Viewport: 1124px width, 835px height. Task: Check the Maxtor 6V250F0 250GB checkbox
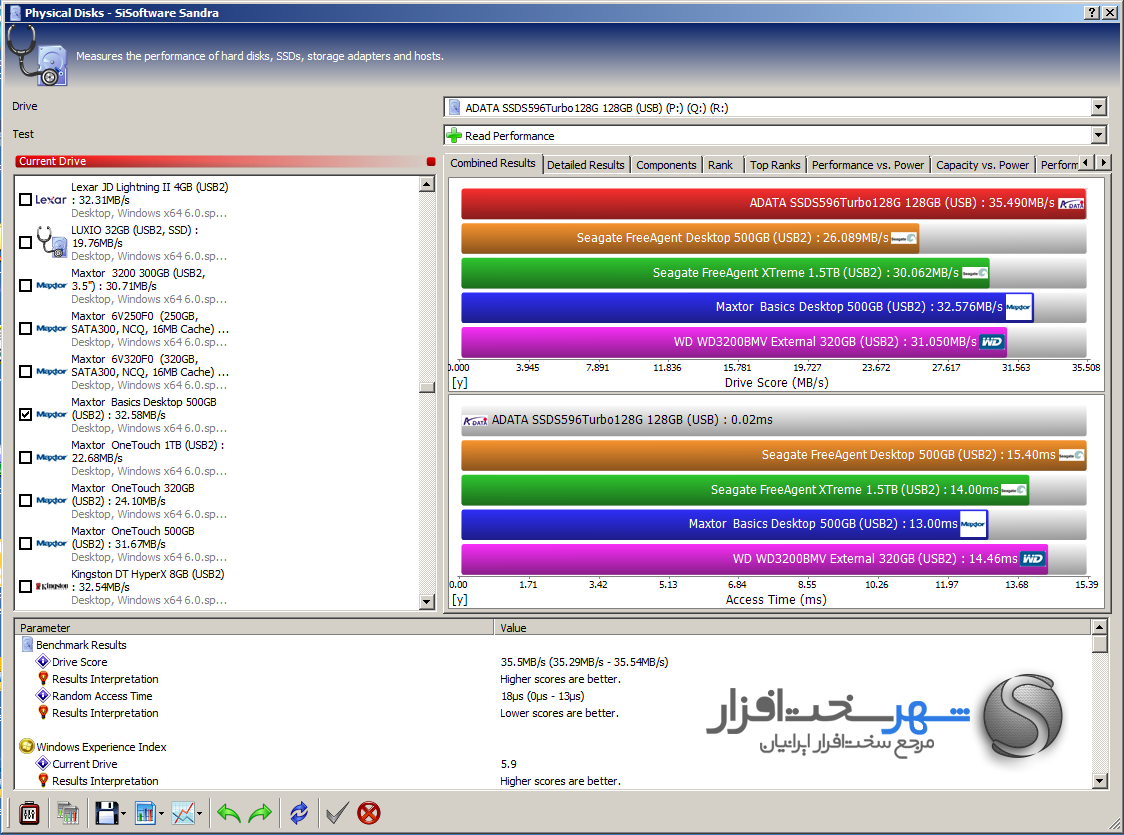point(25,328)
